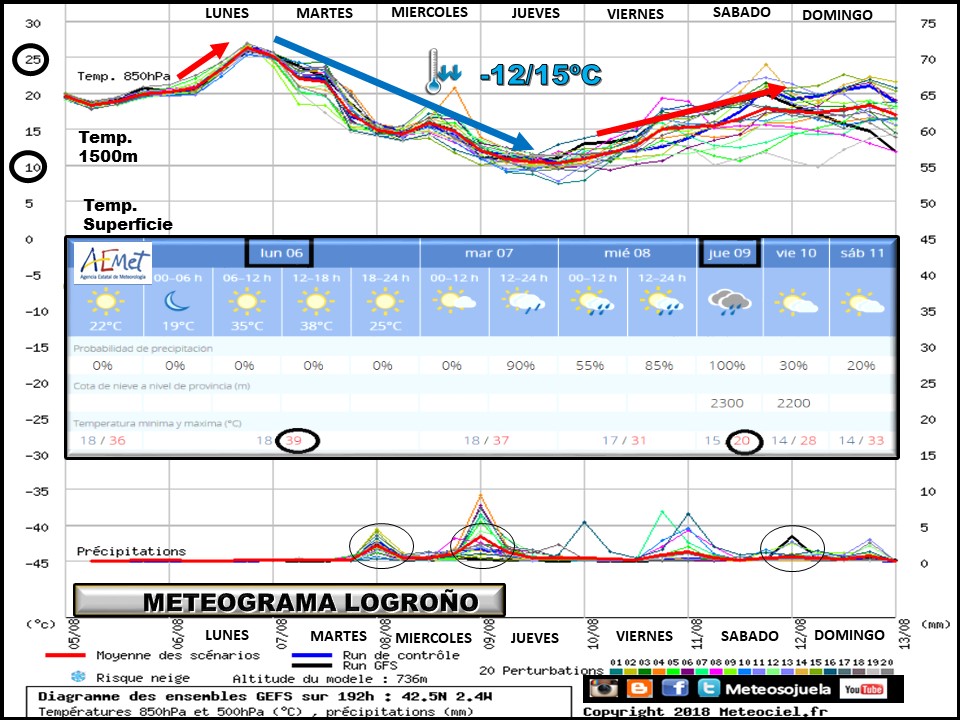
Task: Click the 30% precipitation probability
Action: [793, 366]
